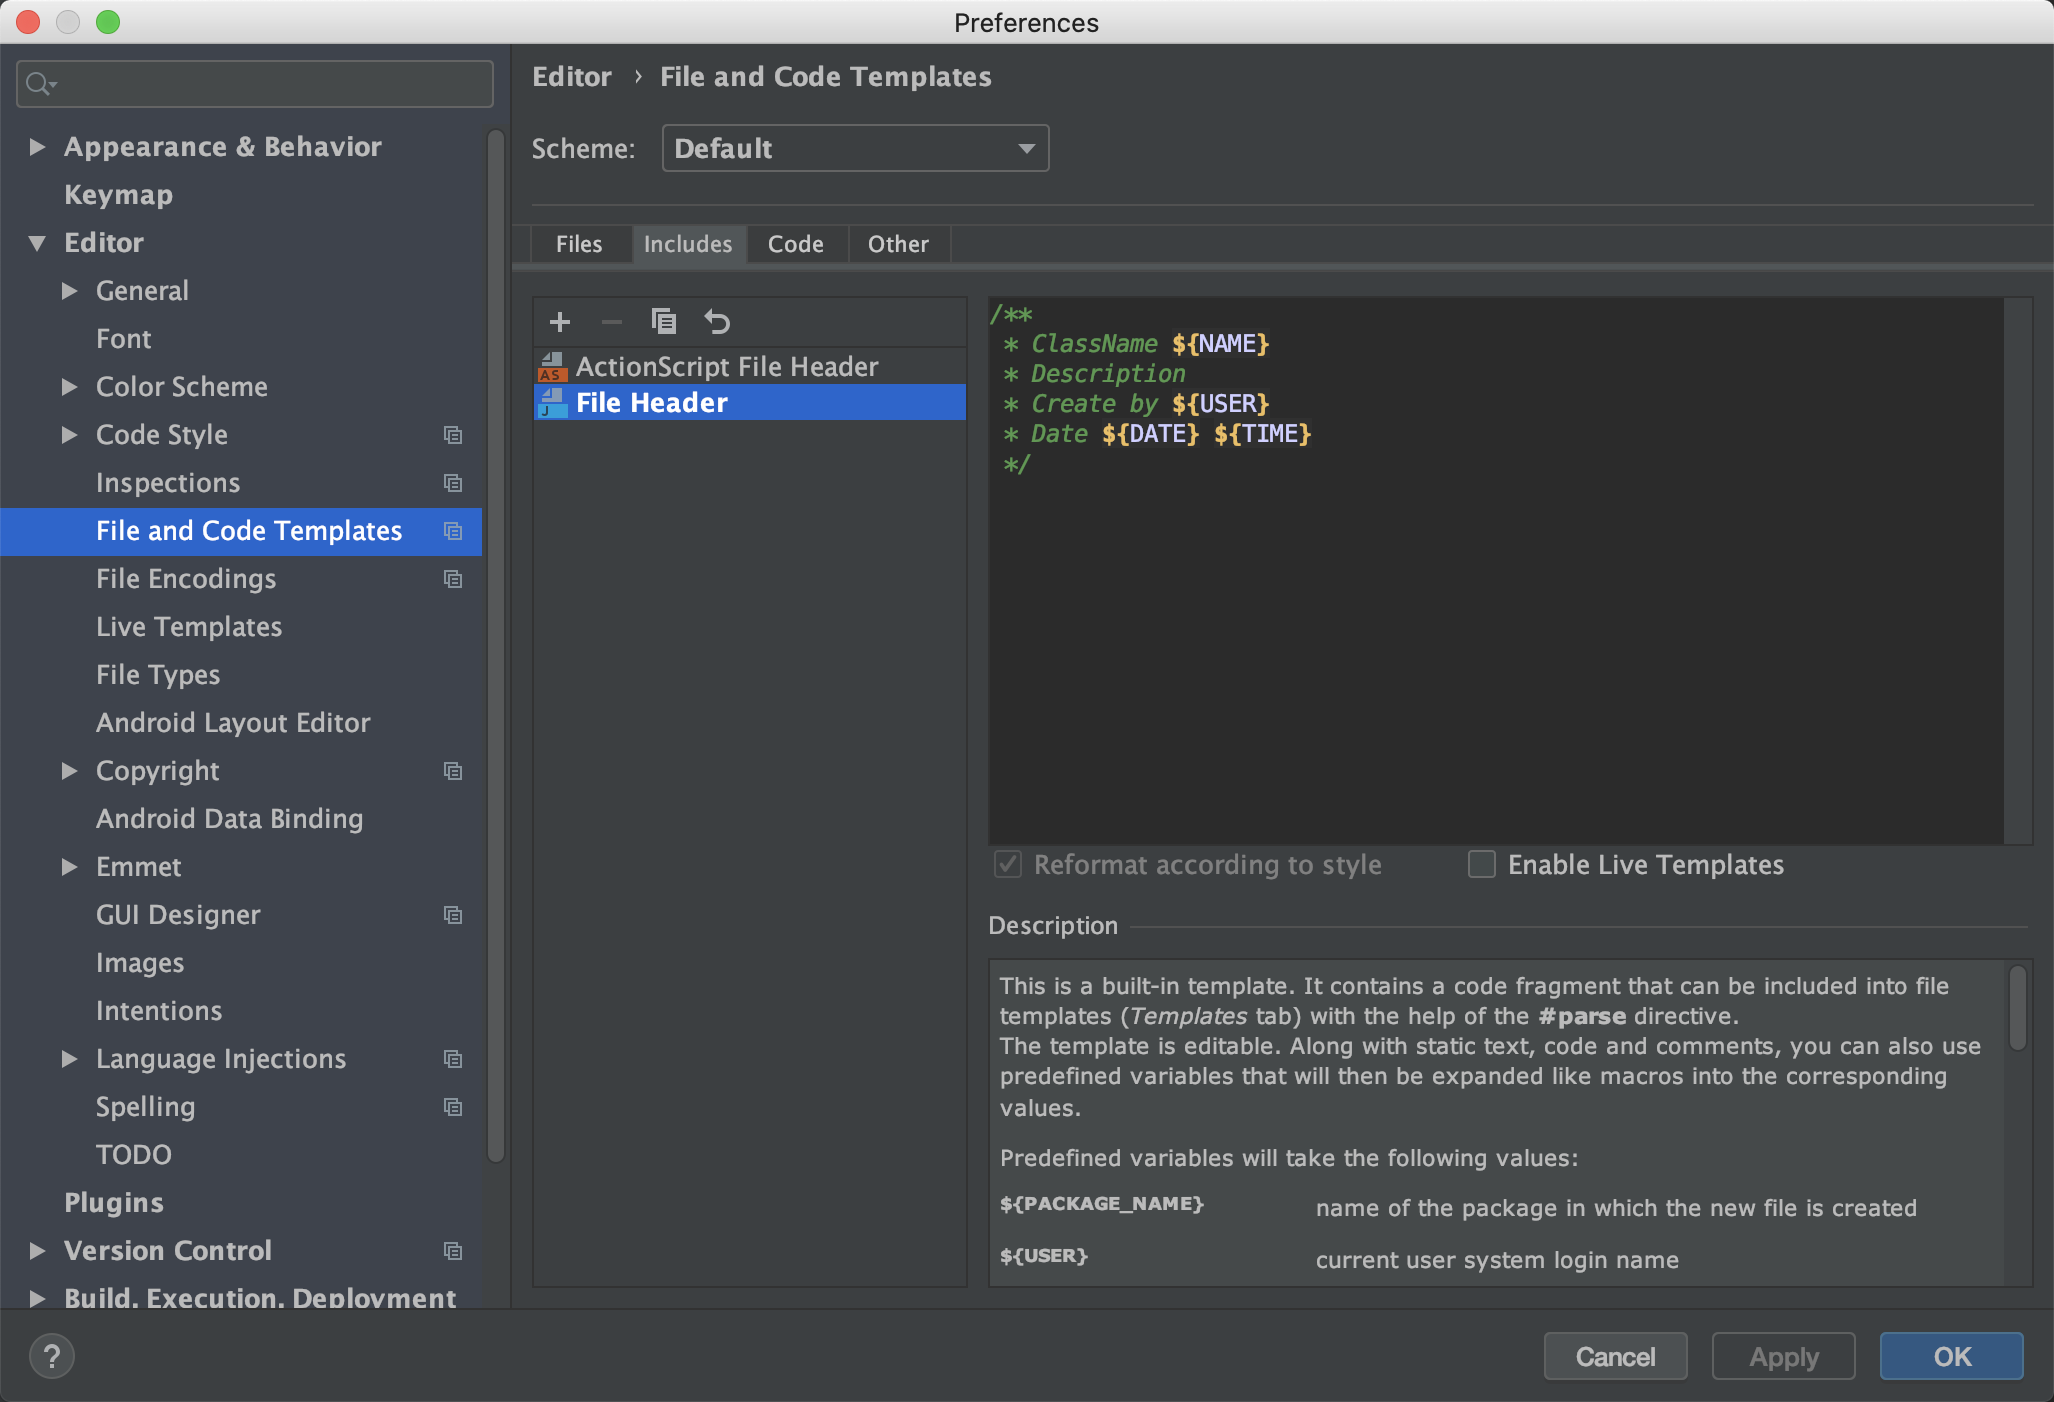
Task: Switch to the Files tab
Action: (579, 244)
